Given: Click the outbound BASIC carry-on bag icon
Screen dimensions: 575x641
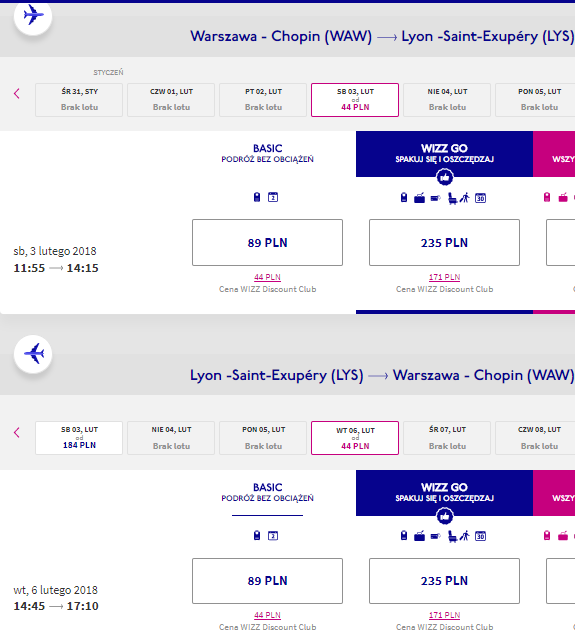Looking at the screenshot, I should (257, 197).
